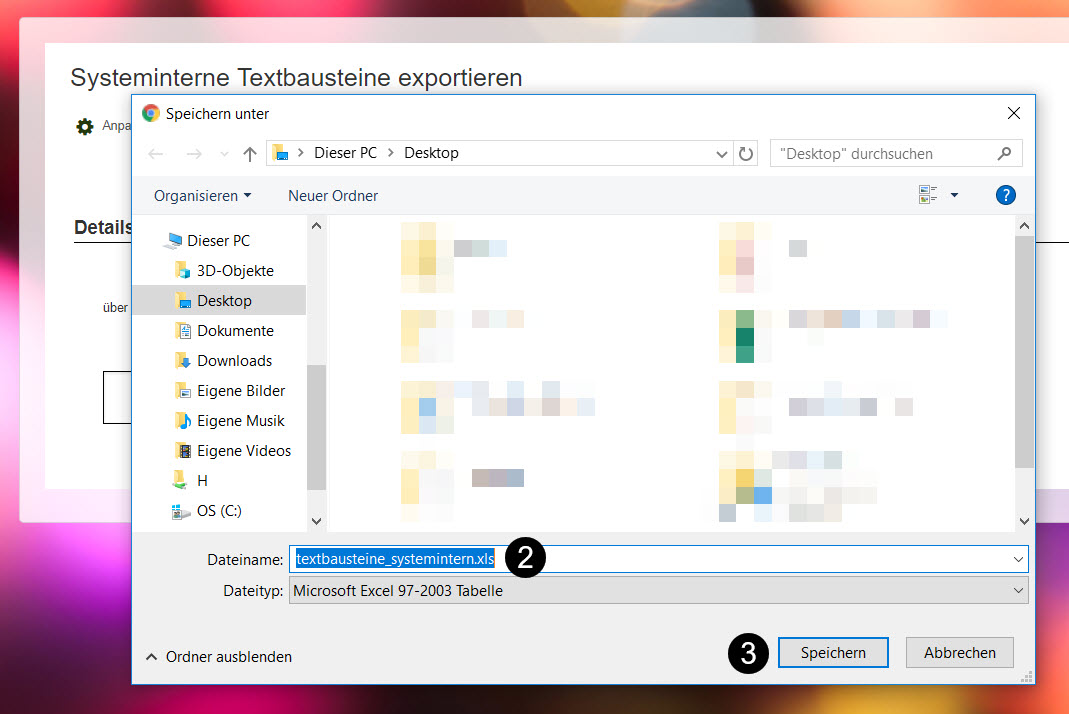Select OS (C:) drive in sidebar
Image resolution: width=1069 pixels, height=714 pixels.
tap(219, 511)
